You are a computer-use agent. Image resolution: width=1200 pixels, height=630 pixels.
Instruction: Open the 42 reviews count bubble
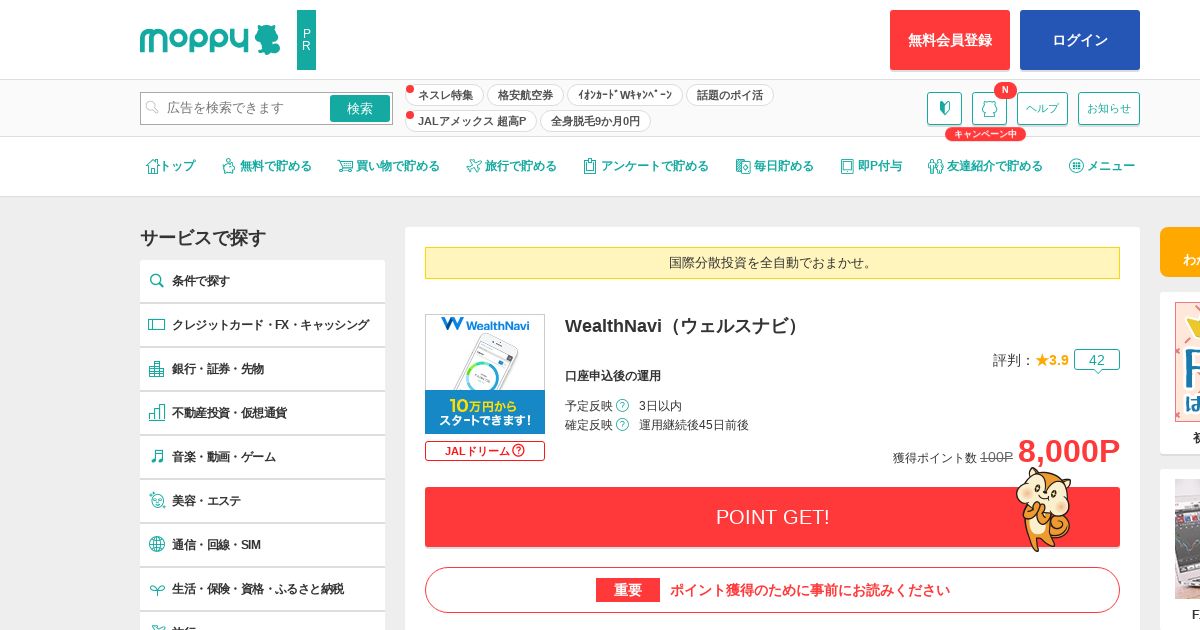pyautogui.click(x=1097, y=360)
